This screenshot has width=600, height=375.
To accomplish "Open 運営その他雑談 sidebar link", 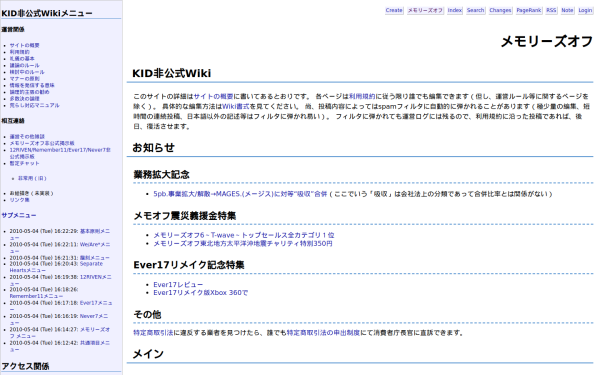I will tap(27, 137).
